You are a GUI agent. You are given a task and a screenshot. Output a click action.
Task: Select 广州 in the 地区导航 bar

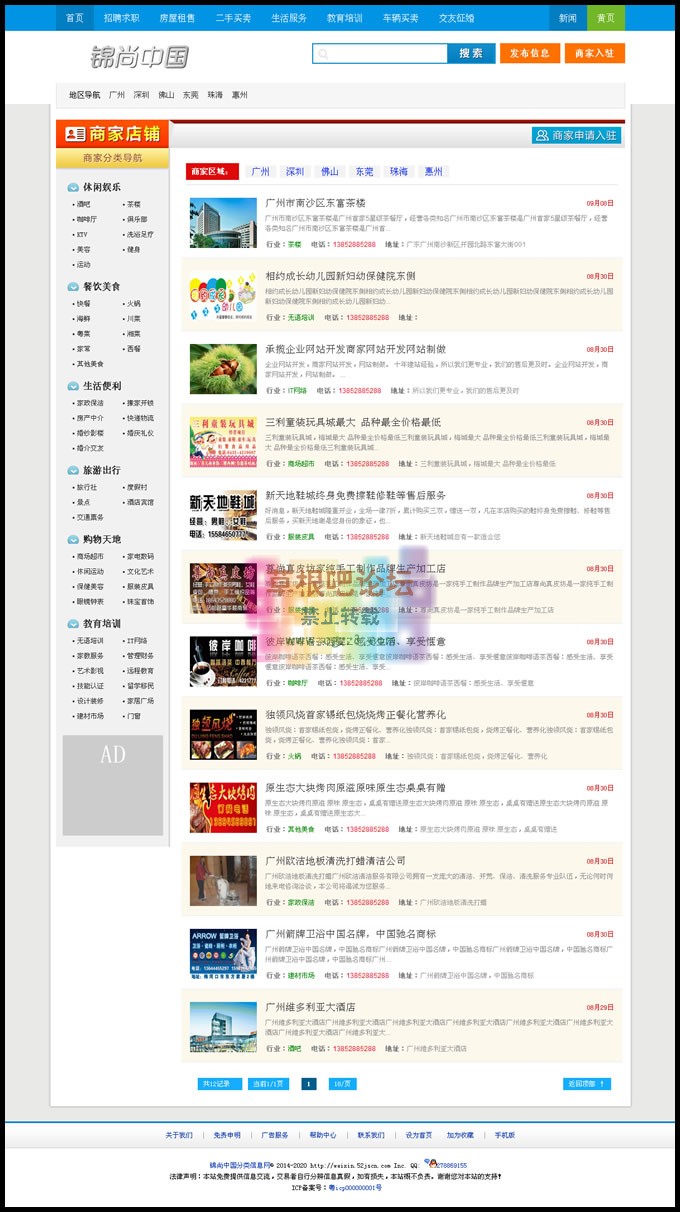click(117, 95)
